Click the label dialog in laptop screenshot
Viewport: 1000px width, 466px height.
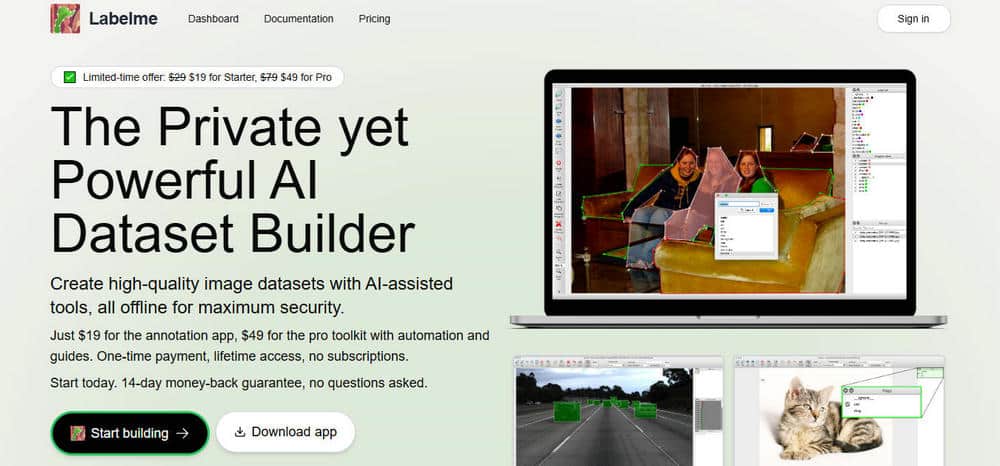[746, 226]
